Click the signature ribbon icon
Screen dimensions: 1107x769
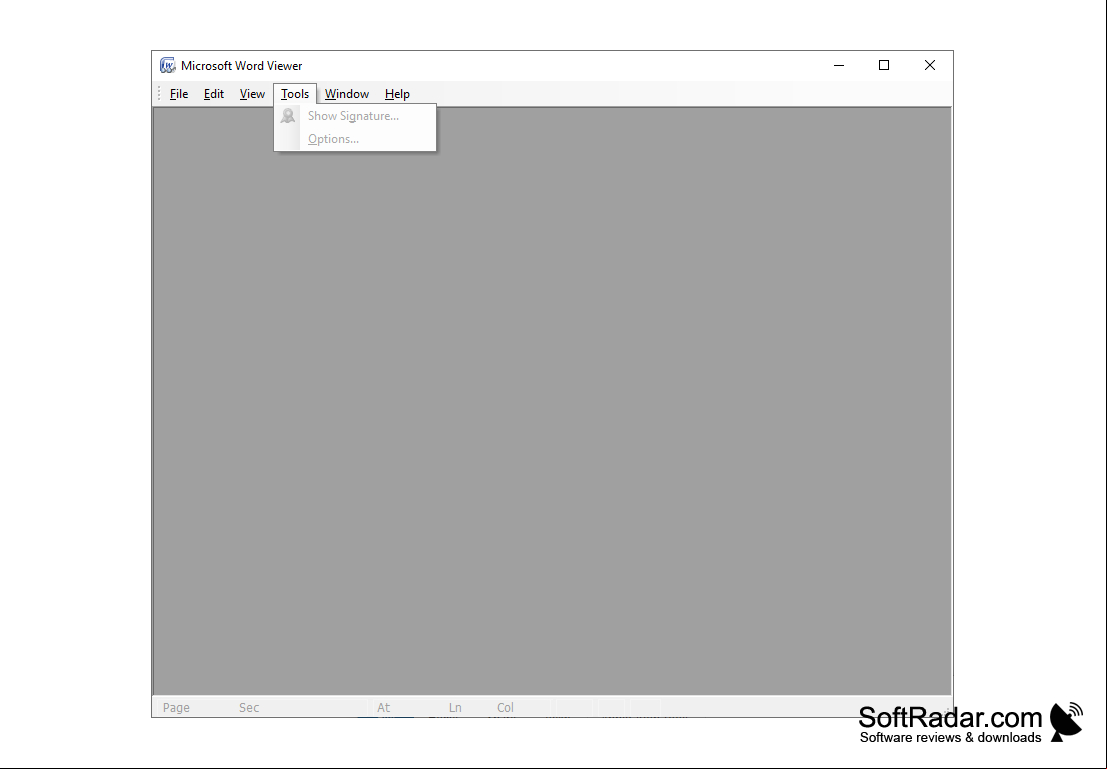[287, 116]
